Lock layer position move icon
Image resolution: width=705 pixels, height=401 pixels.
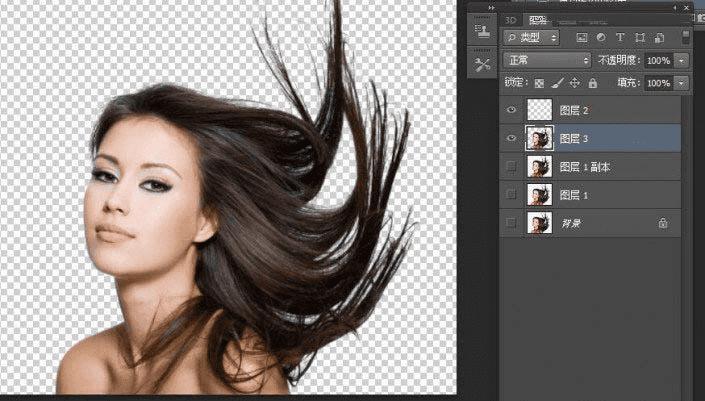(x=575, y=83)
